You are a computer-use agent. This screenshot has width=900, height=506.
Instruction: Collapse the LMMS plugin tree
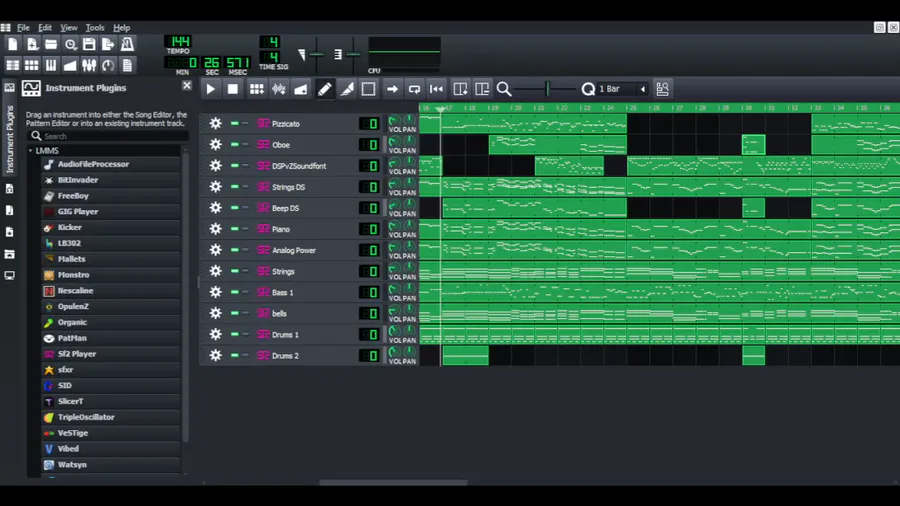30,151
